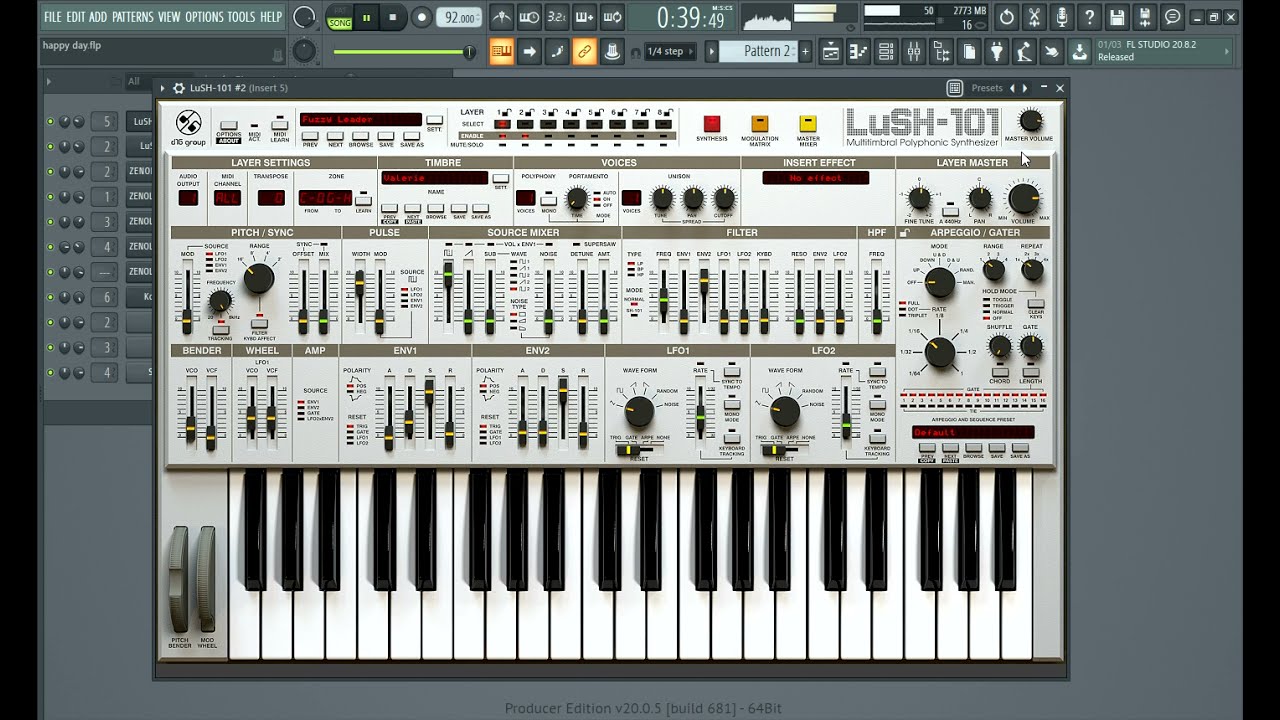Toggle multilink to controllers icon
Viewport: 1280px width, 720px height.
pyautogui.click(x=585, y=51)
